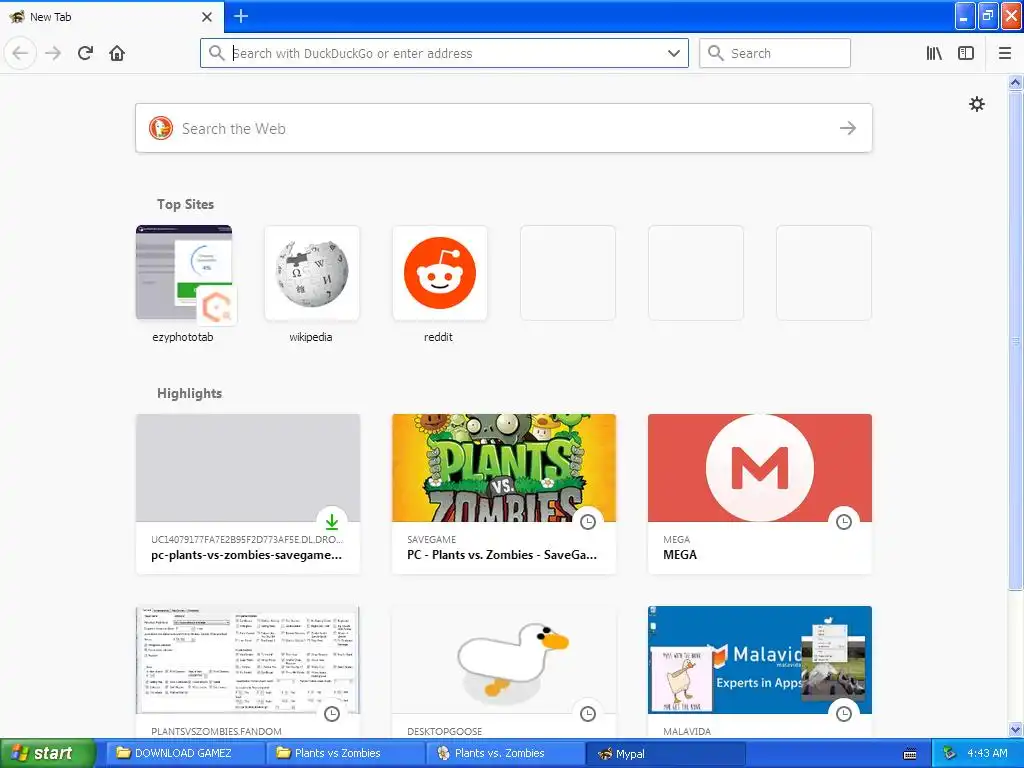
Task: Select the New Tab tab
Action: tap(111, 17)
